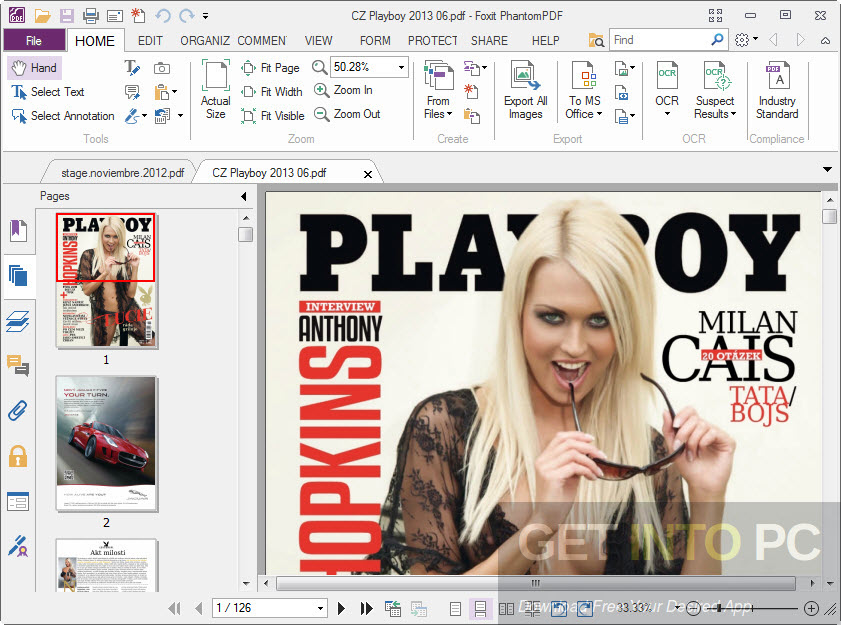Open the From Files create menu
The image size is (841, 625).
438,90
